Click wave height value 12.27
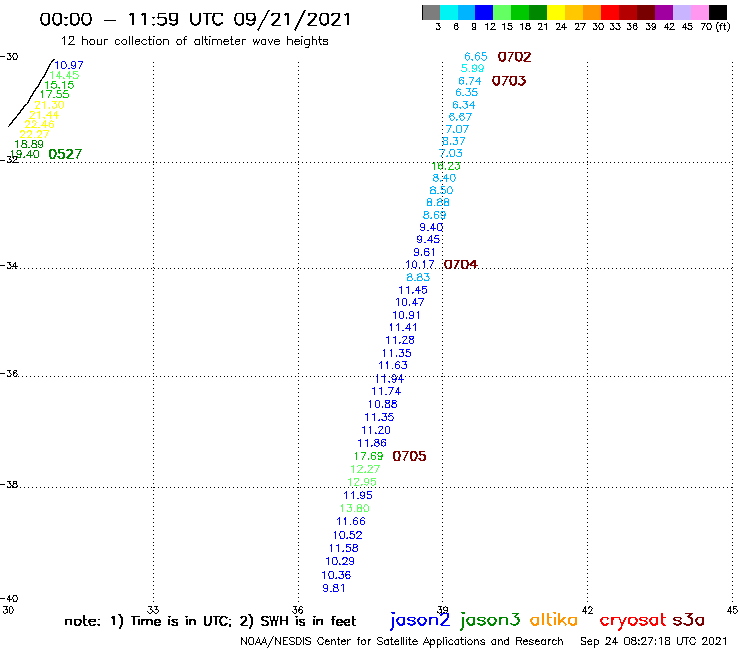Viewport: 740px width, 650px height. [x=365, y=469]
